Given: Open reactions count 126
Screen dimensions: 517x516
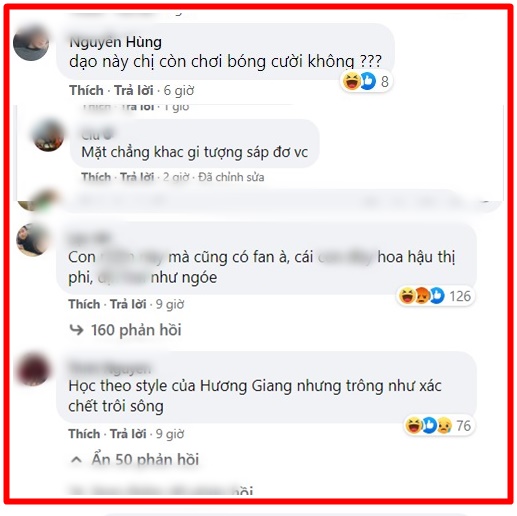Looking at the screenshot, I should pyautogui.click(x=460, y=296).
